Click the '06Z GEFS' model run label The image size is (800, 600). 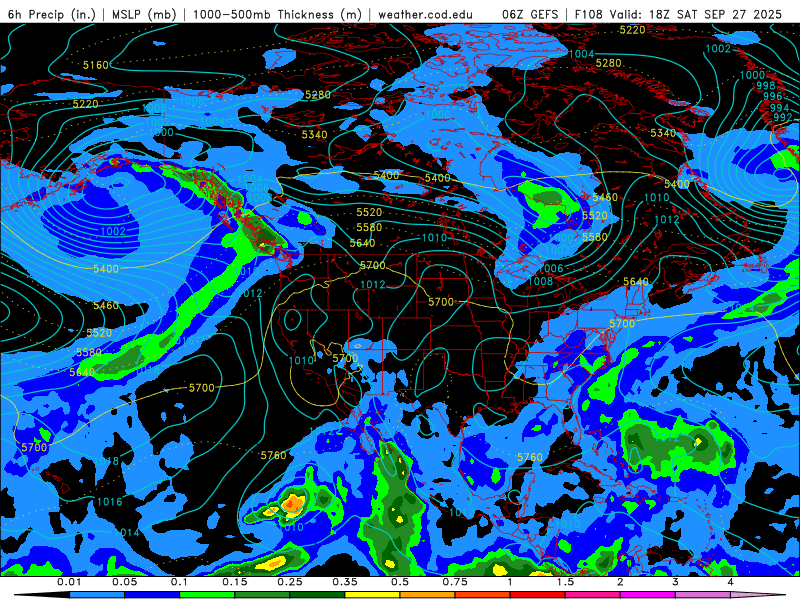(531, 14)
